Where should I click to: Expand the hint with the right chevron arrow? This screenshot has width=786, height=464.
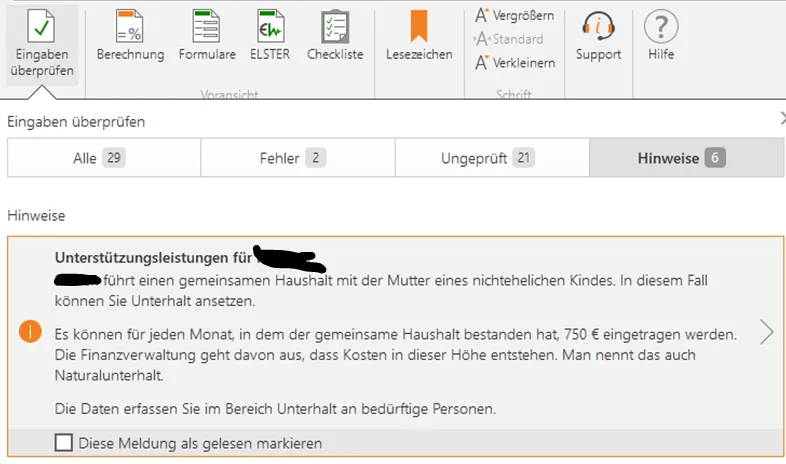click(767, 332)
